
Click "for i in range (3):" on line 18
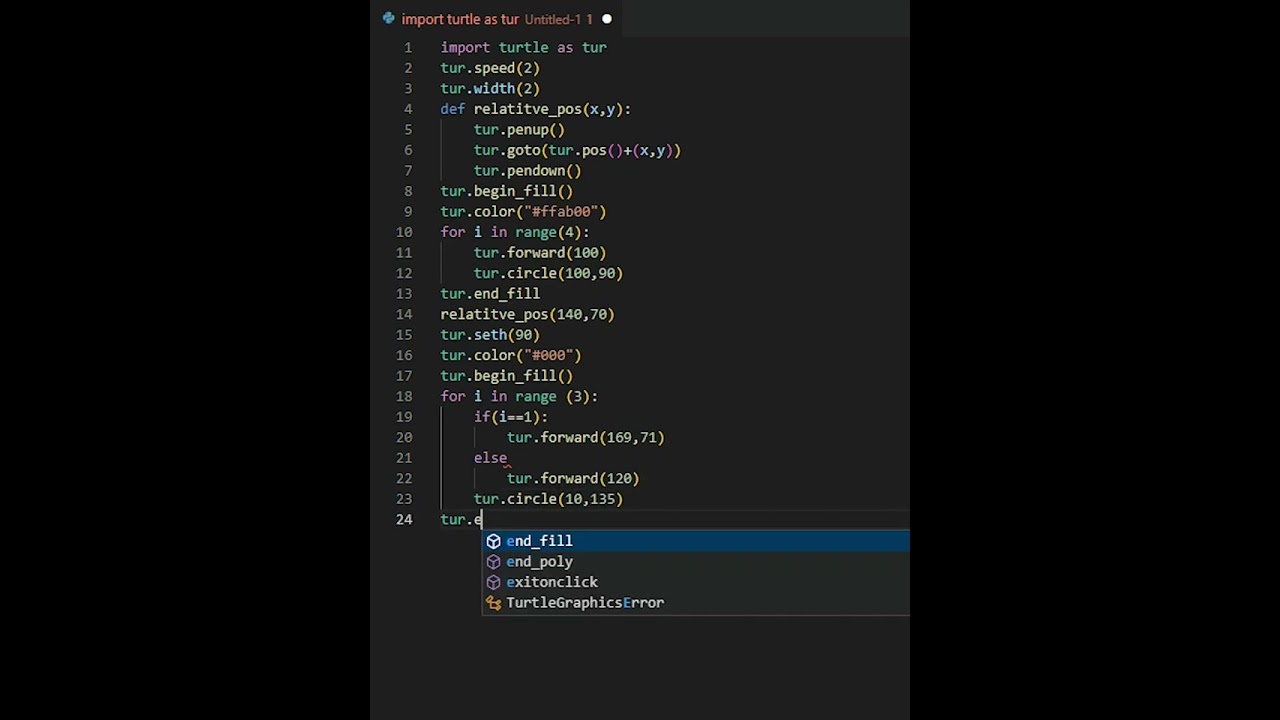519,396
